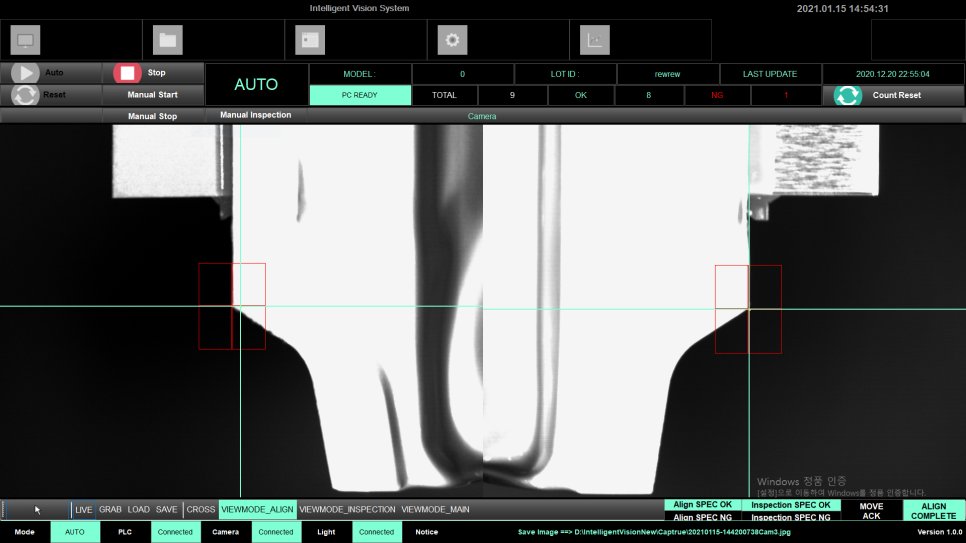Click the PC READY indicator
966x543 pixels.
coord(360,96)
